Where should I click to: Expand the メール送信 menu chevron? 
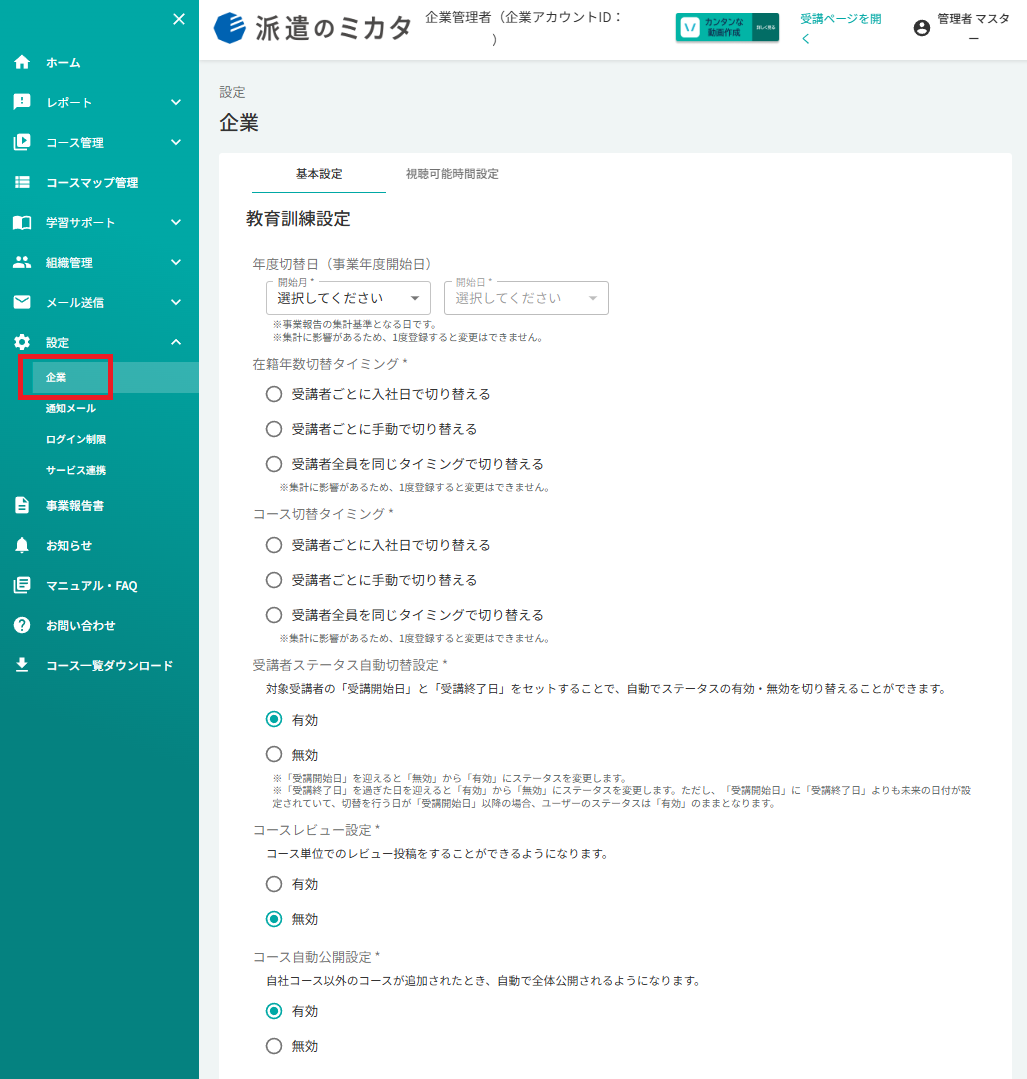pos(176,302)
